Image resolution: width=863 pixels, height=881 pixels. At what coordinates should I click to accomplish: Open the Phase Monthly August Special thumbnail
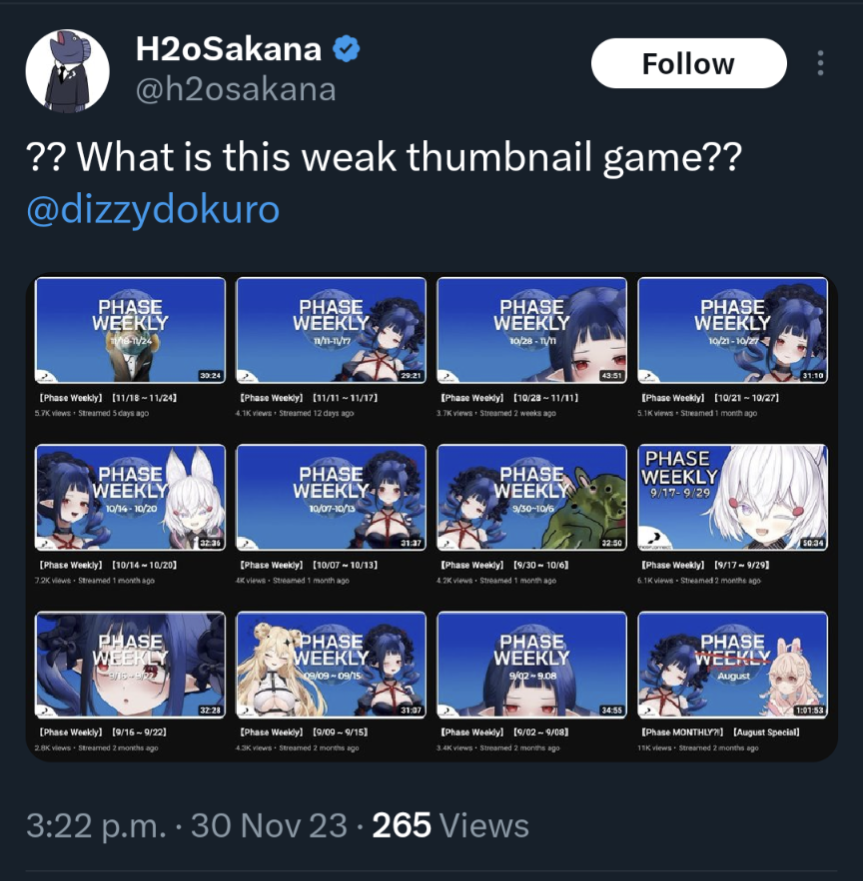[x=733, y=665]
